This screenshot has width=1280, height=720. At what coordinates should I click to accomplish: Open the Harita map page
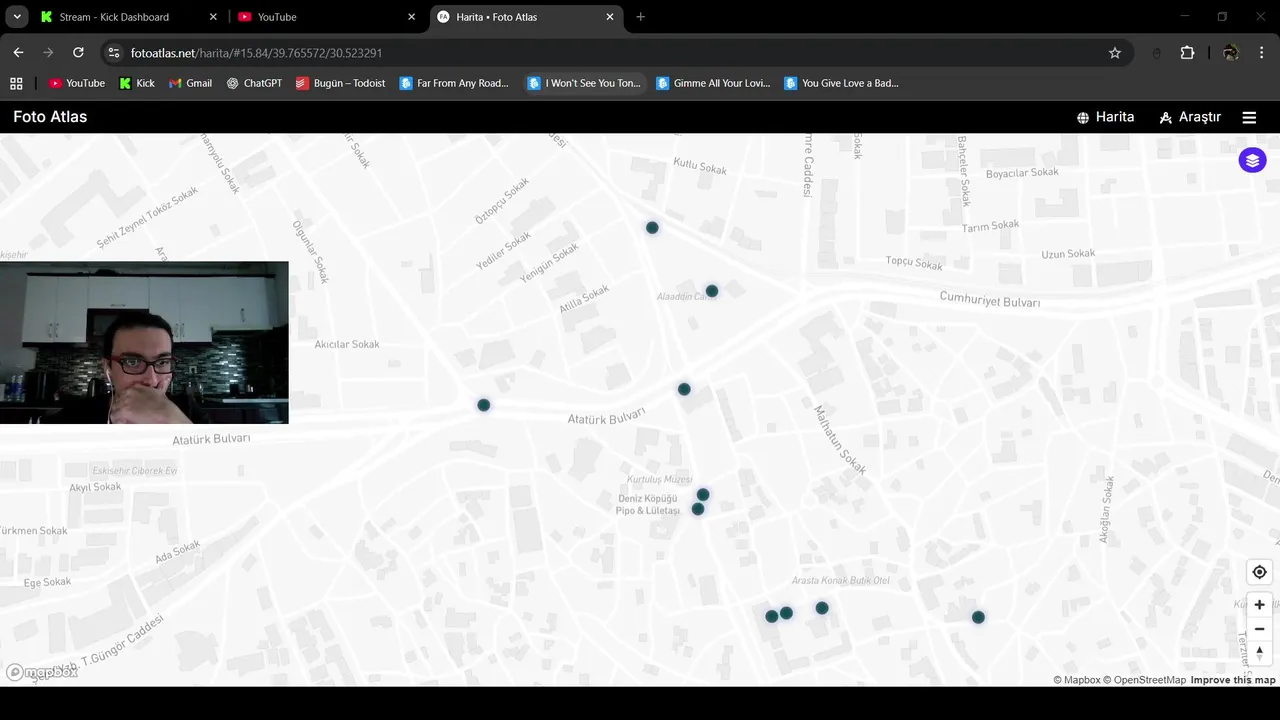click(x=1105, y=117)
